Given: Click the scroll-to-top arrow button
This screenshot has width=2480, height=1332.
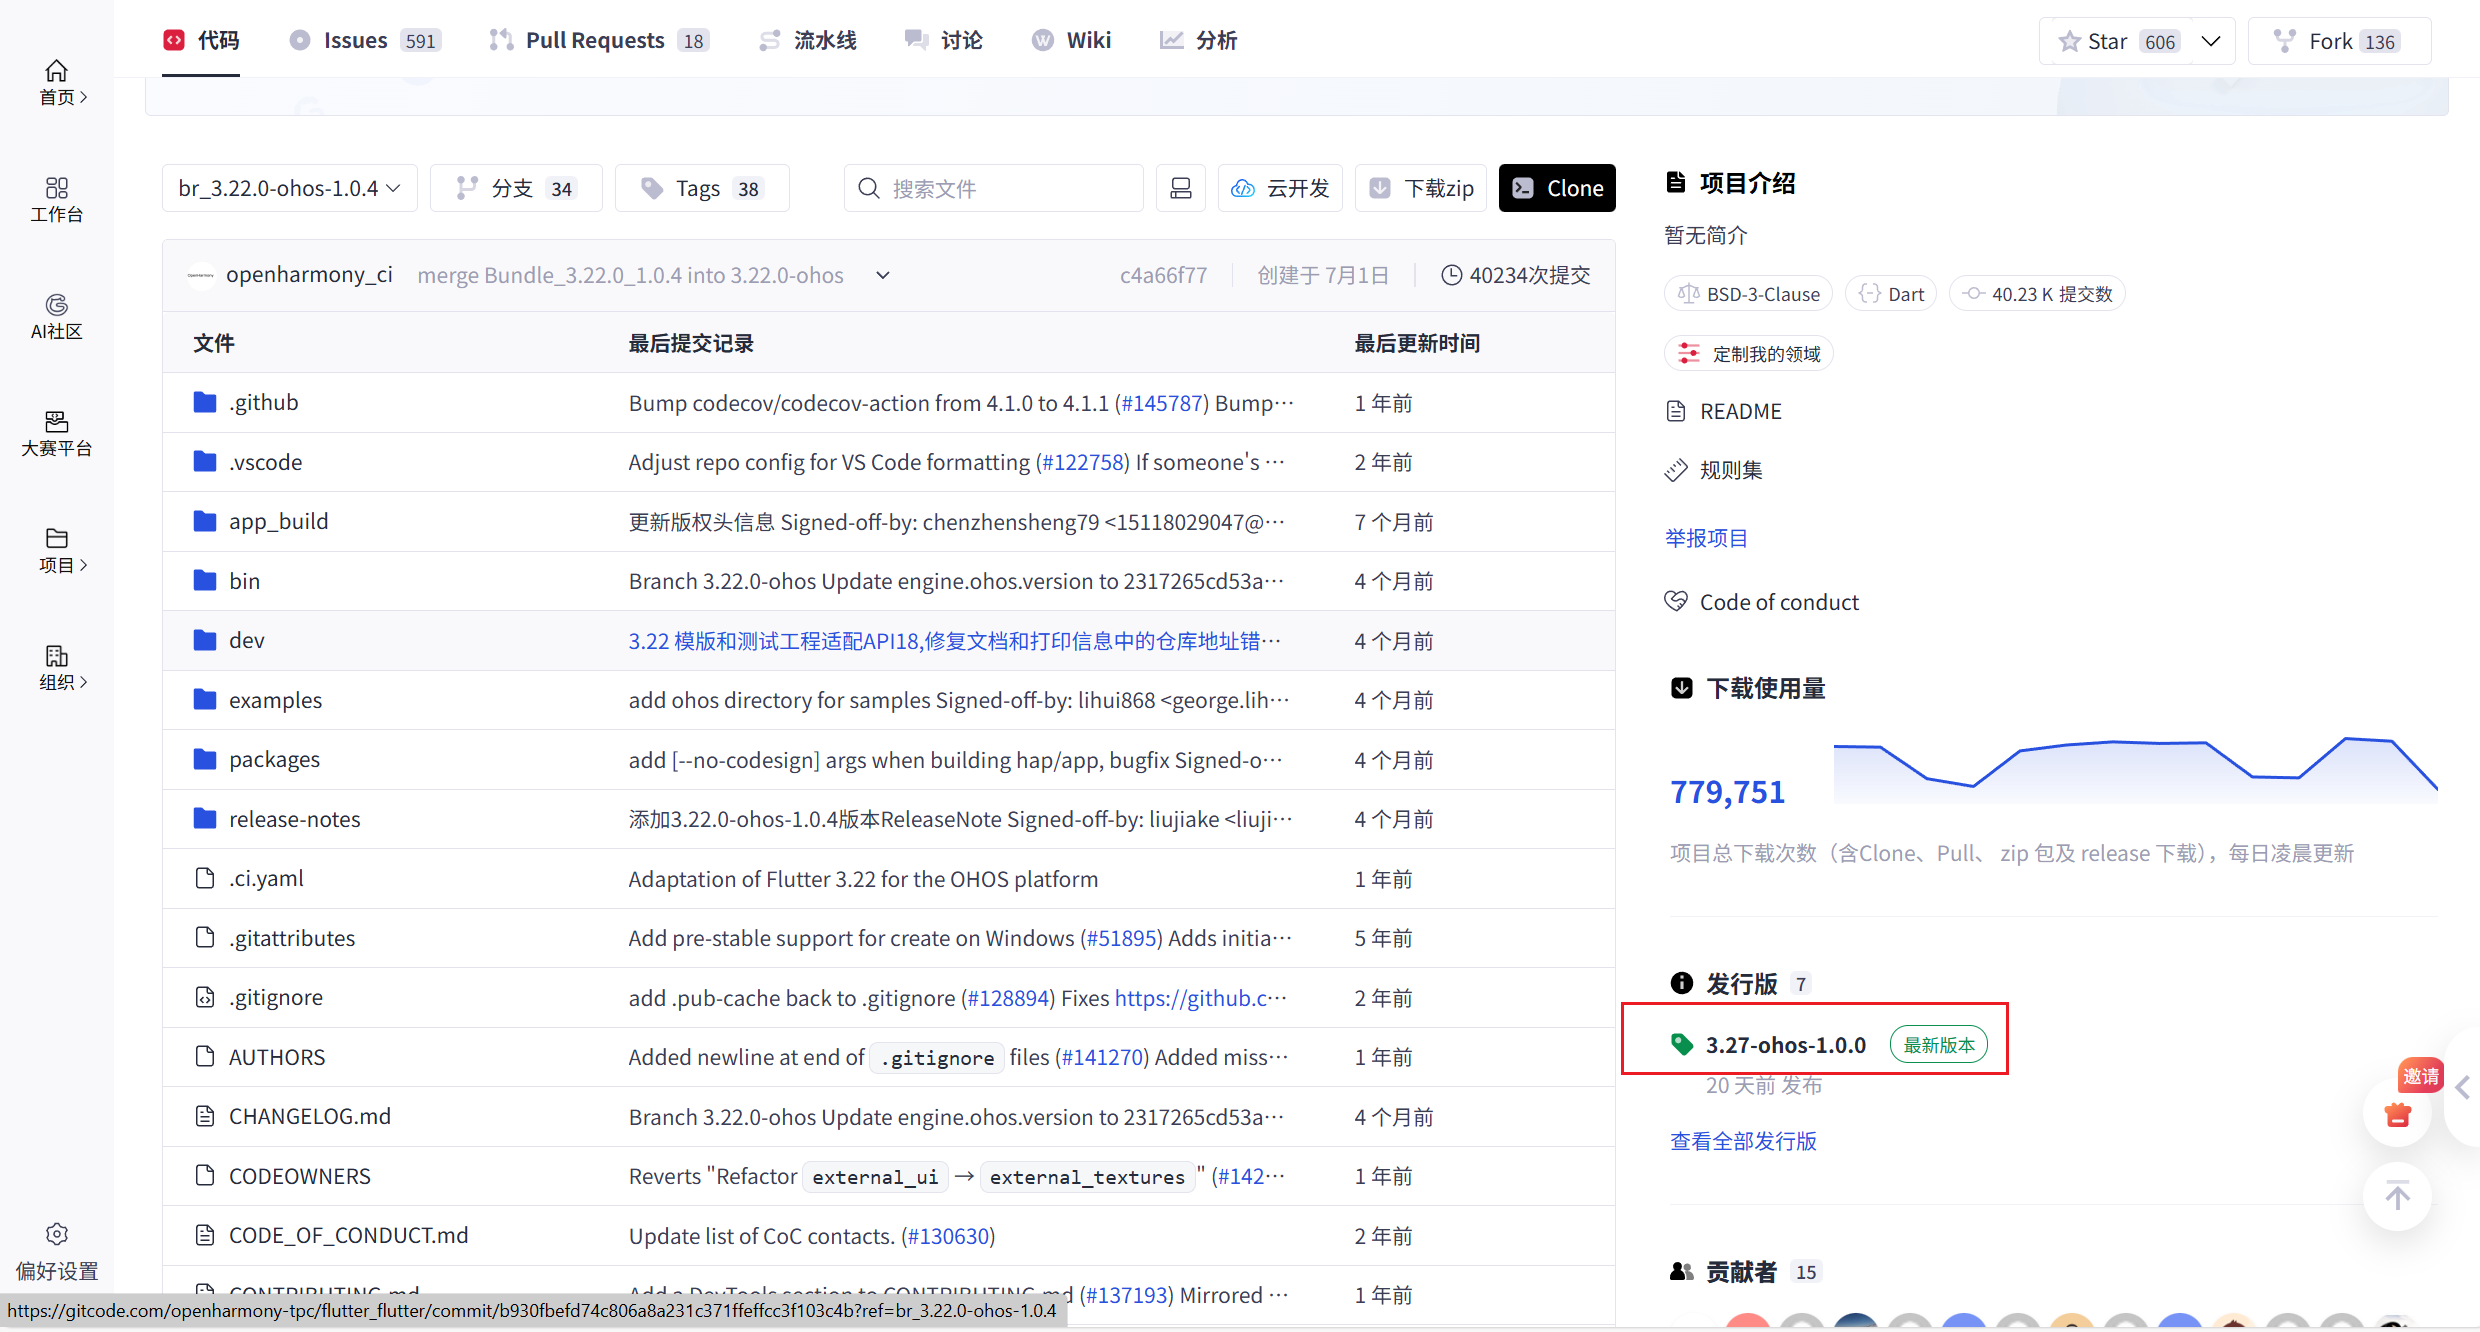Looking at the screenshot, I should click(x=2397, y=1196).
